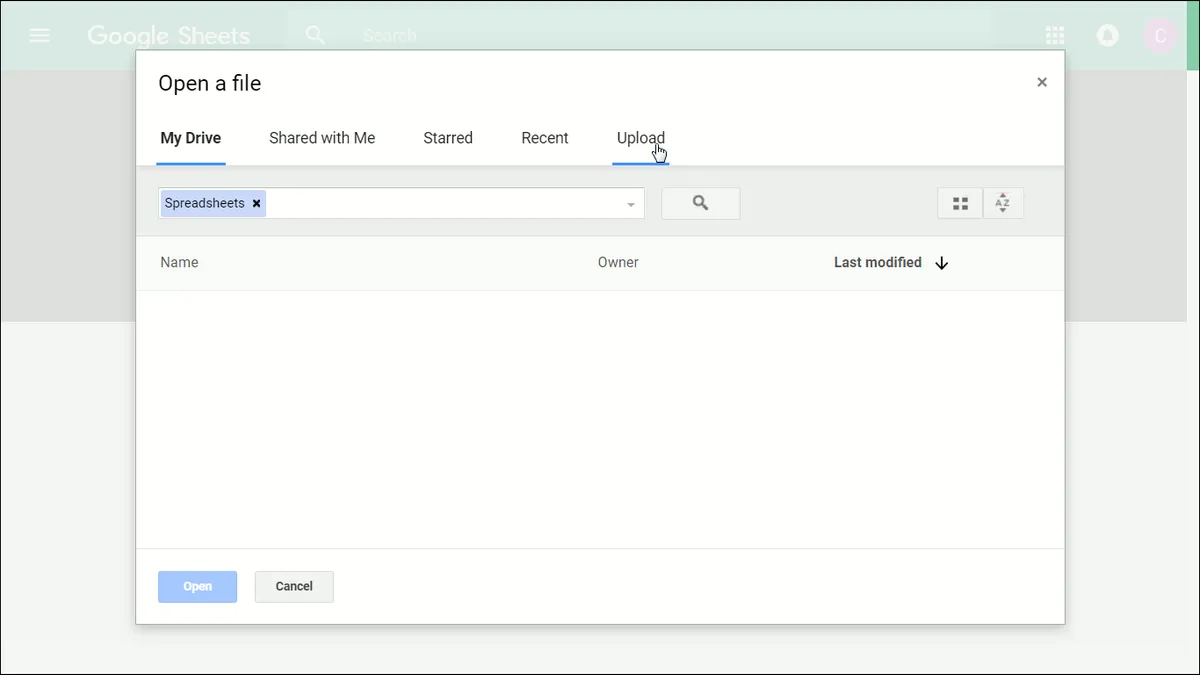Switch to the Starred tab
The width and height of the screenshot is (1200, 675).
point(448,138)
